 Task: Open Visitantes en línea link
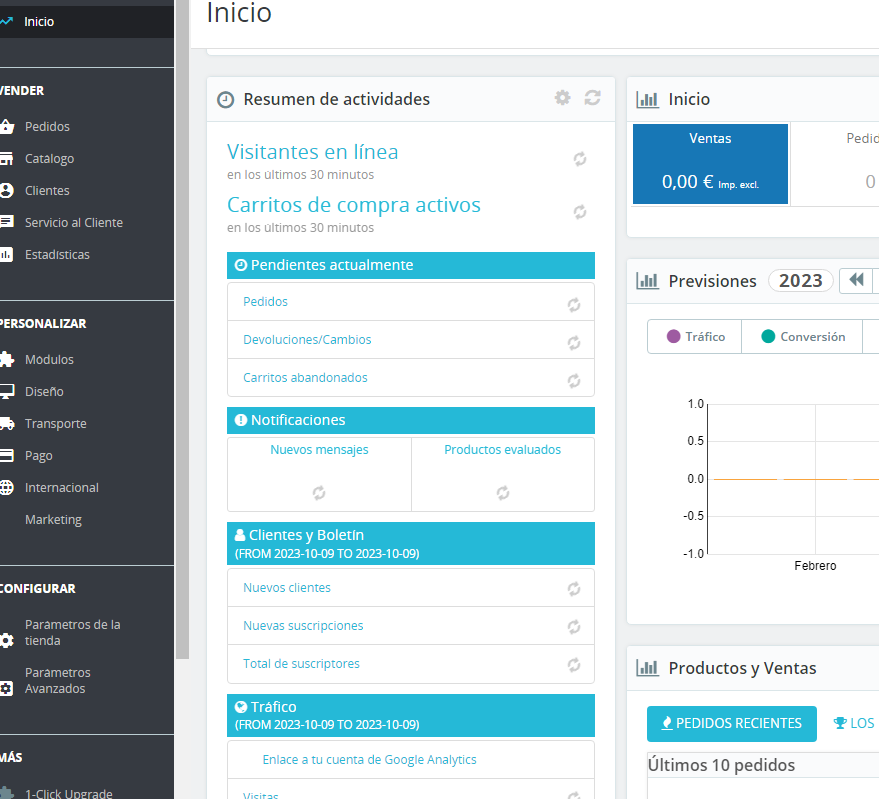tap(312, 151)
